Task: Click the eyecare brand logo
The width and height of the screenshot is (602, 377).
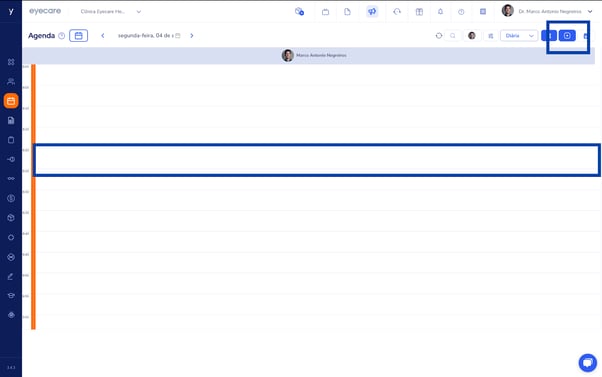Action: [45, 11]
